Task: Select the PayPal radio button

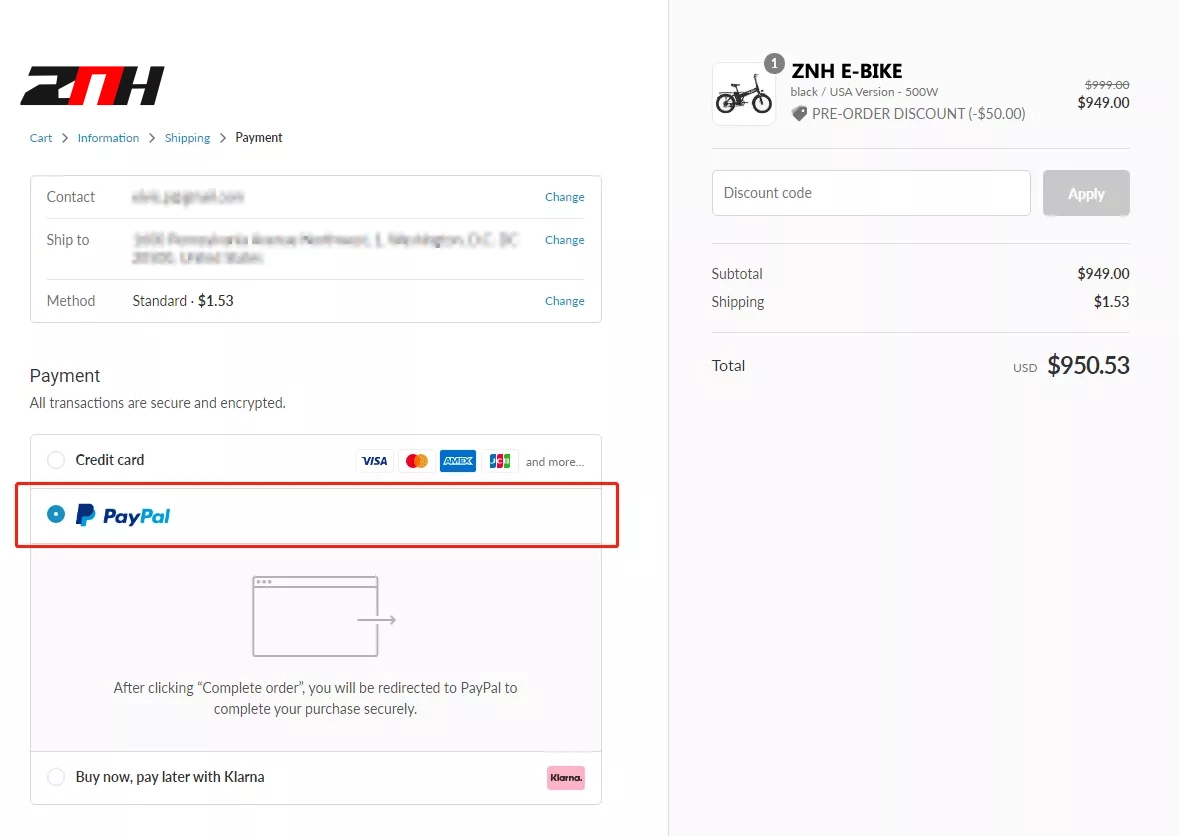Action: click(x=56, y=515)
